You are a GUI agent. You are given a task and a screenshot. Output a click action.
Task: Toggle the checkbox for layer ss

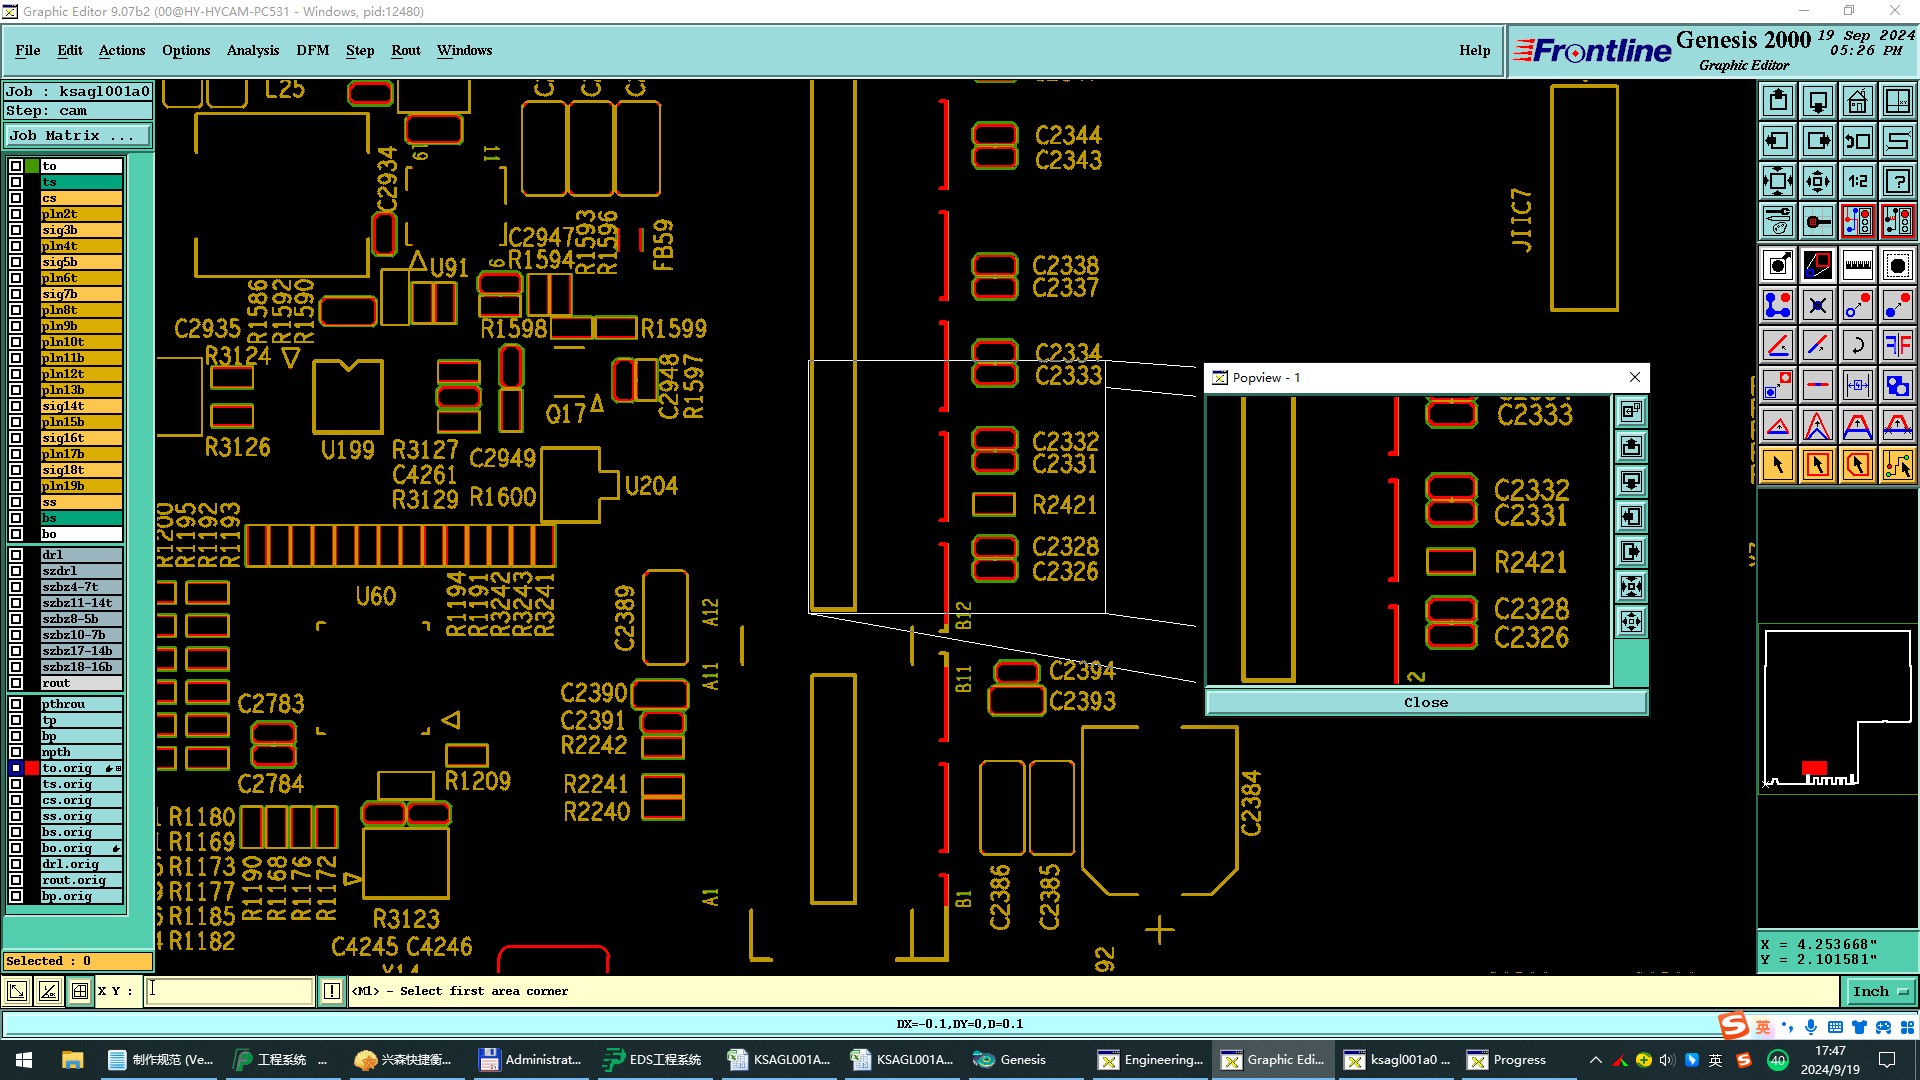click(16, 502)
